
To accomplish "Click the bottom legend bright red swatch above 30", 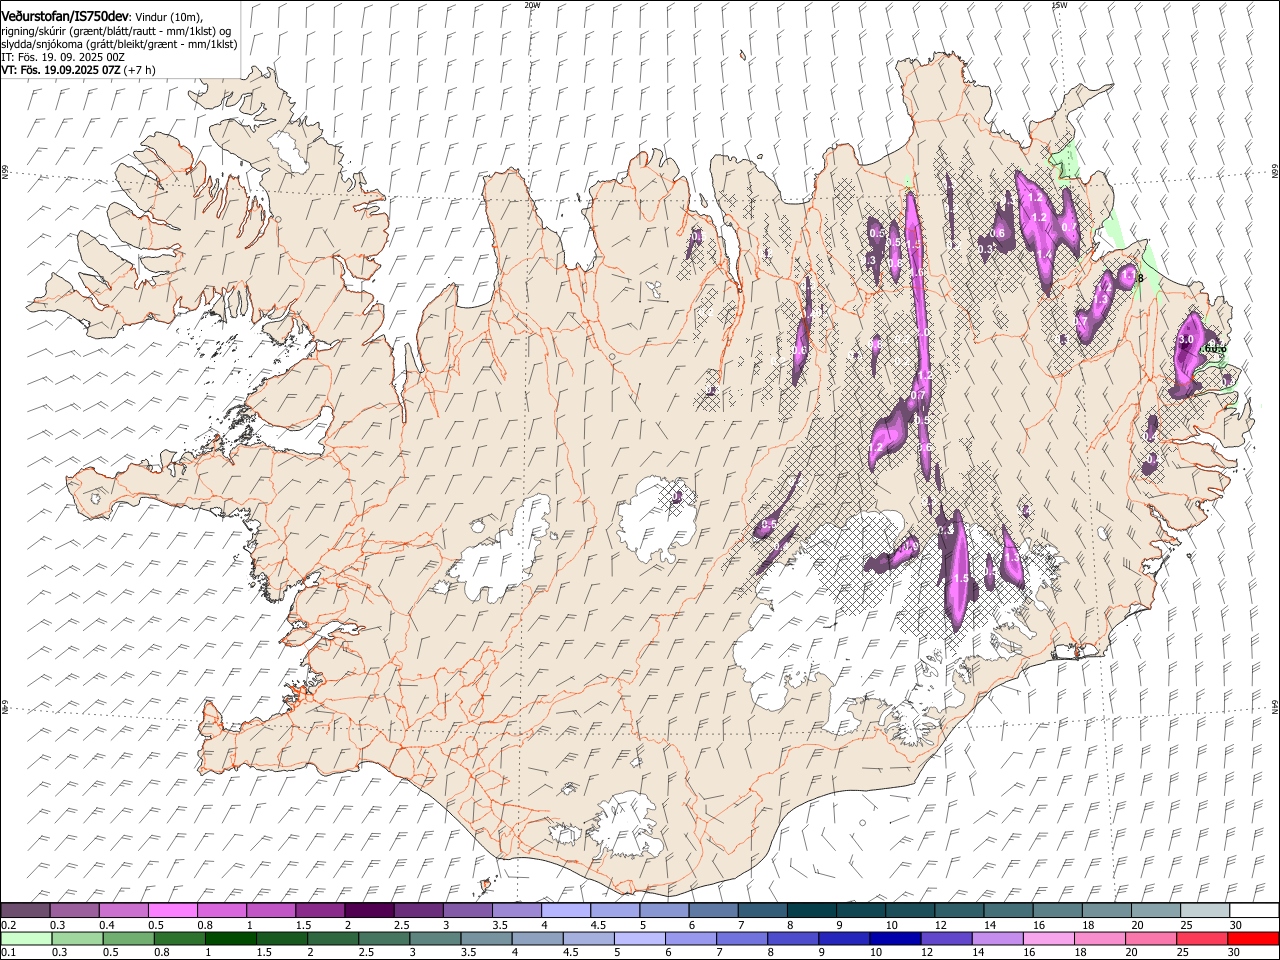I will [1253, 938].
